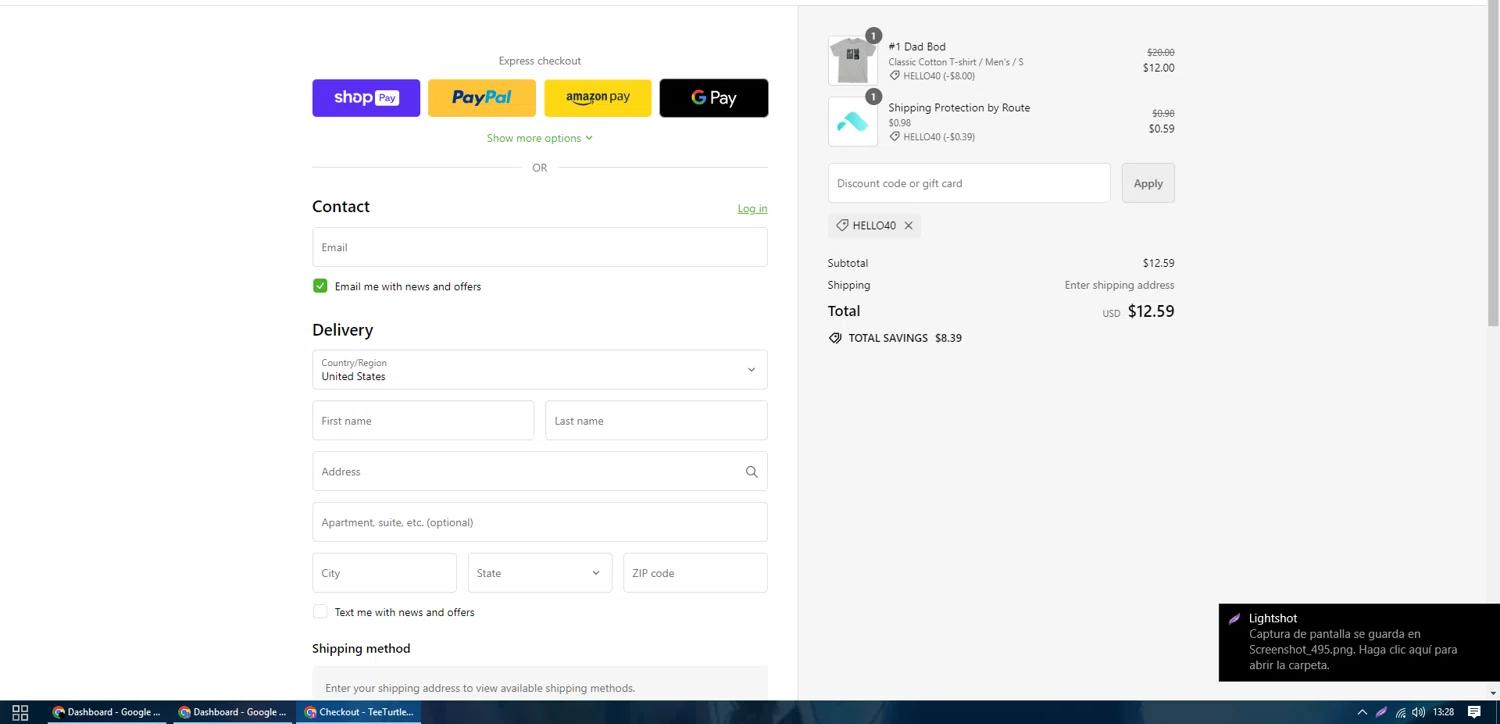
Task: Pay with the Shop Pay express button
Action: click(366, 98)
